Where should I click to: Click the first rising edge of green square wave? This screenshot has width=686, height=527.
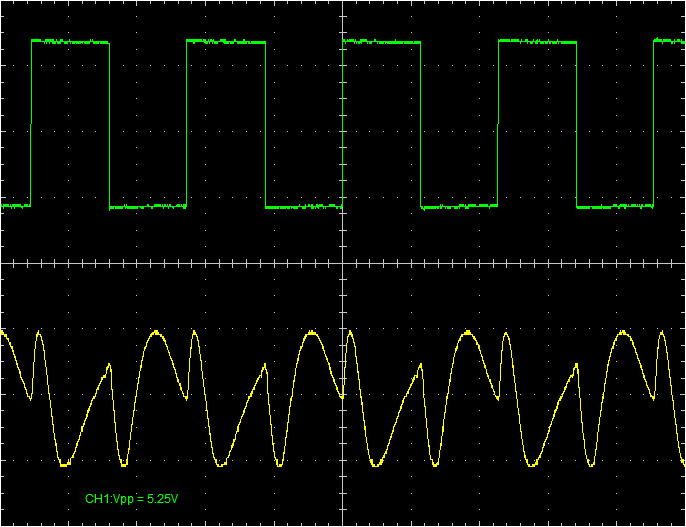[x=31, y=125]
